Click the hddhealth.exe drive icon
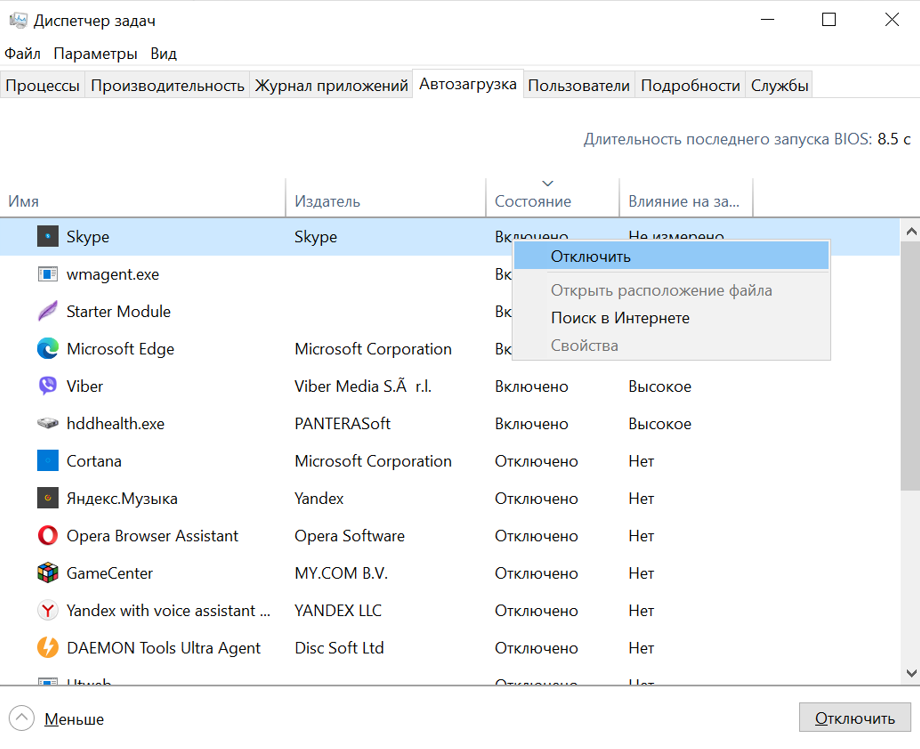Image resolution: width=920 pixels, height=749 pixels. [x=48, y=423]
